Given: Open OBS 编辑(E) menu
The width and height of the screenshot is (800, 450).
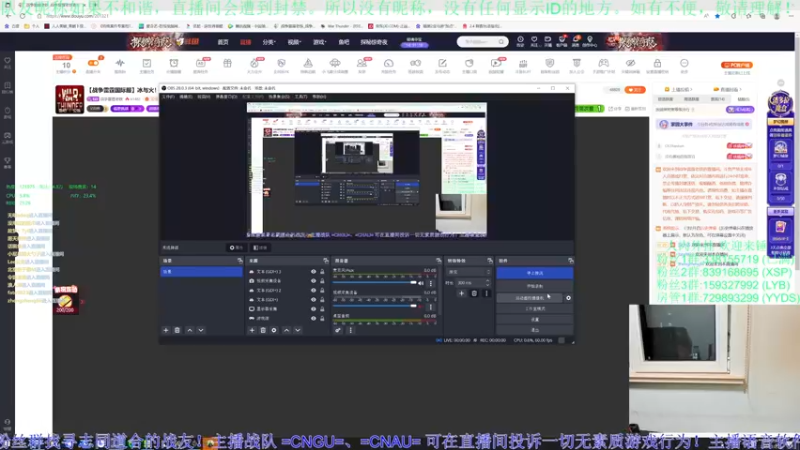Looking at the screenshot, I should click(x=186, y=97).
